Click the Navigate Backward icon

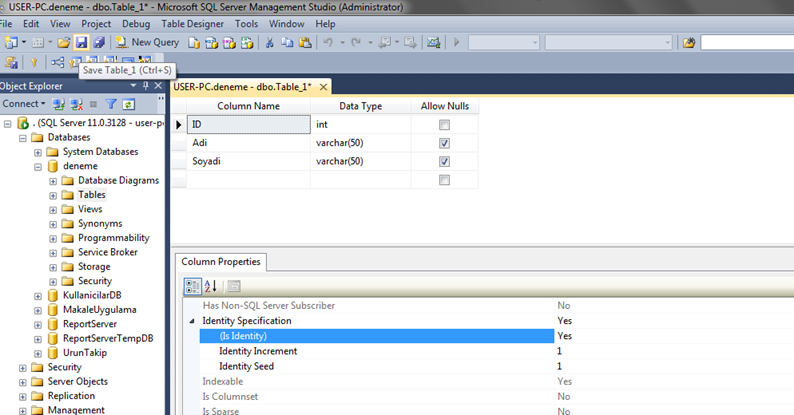(384, 43)
